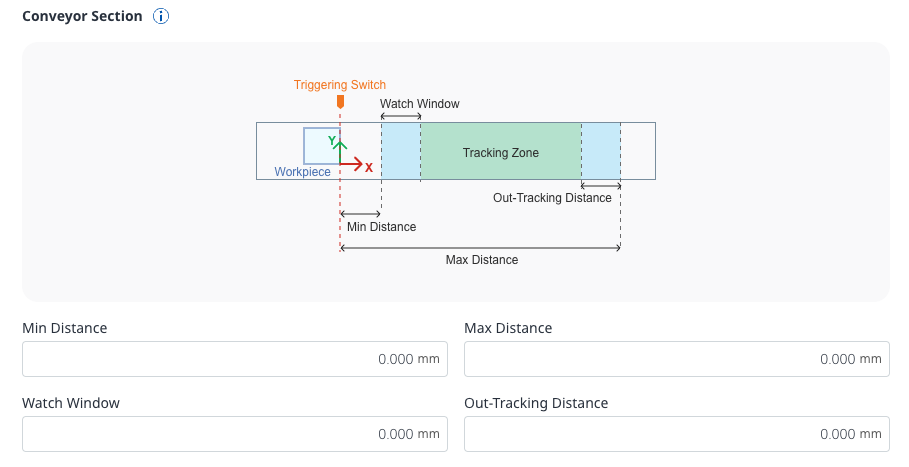Image resolution: width=909 pixels, height=467 pixels.
Task: Click the Out-Tracking Distance dimension arrow in diagram
Action: coord(601,185)
